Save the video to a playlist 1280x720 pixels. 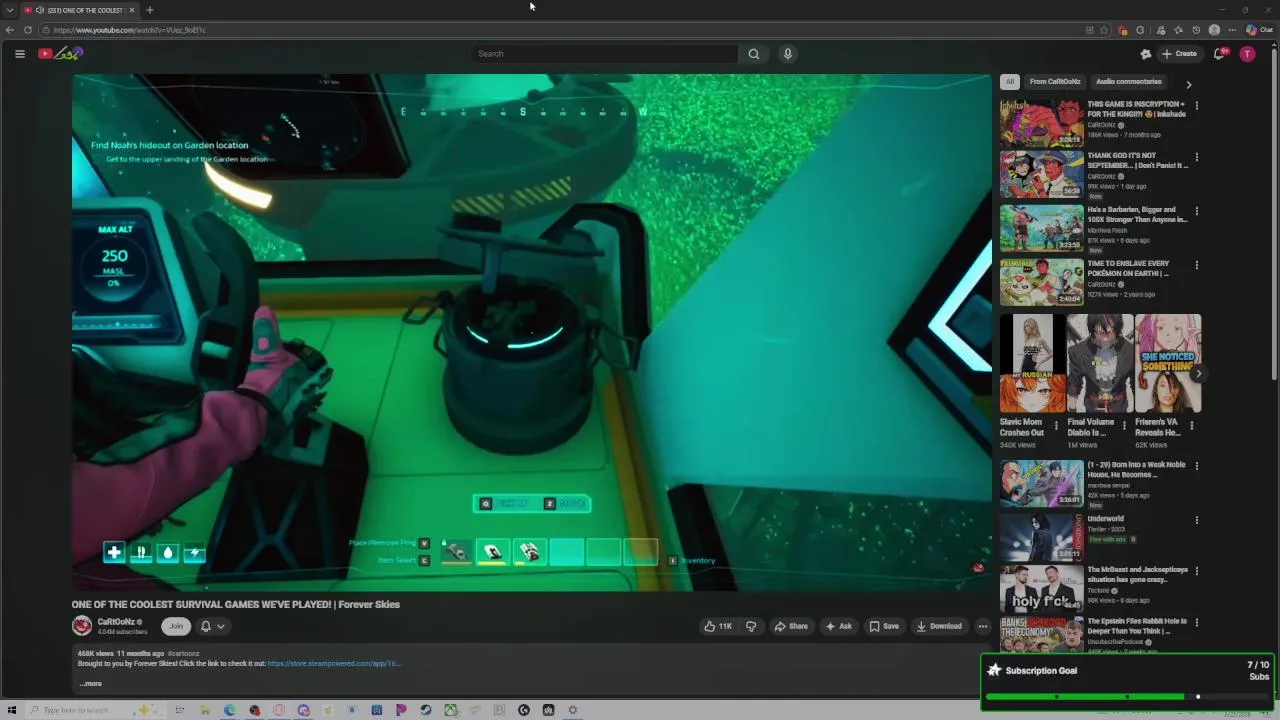(884, 626)
